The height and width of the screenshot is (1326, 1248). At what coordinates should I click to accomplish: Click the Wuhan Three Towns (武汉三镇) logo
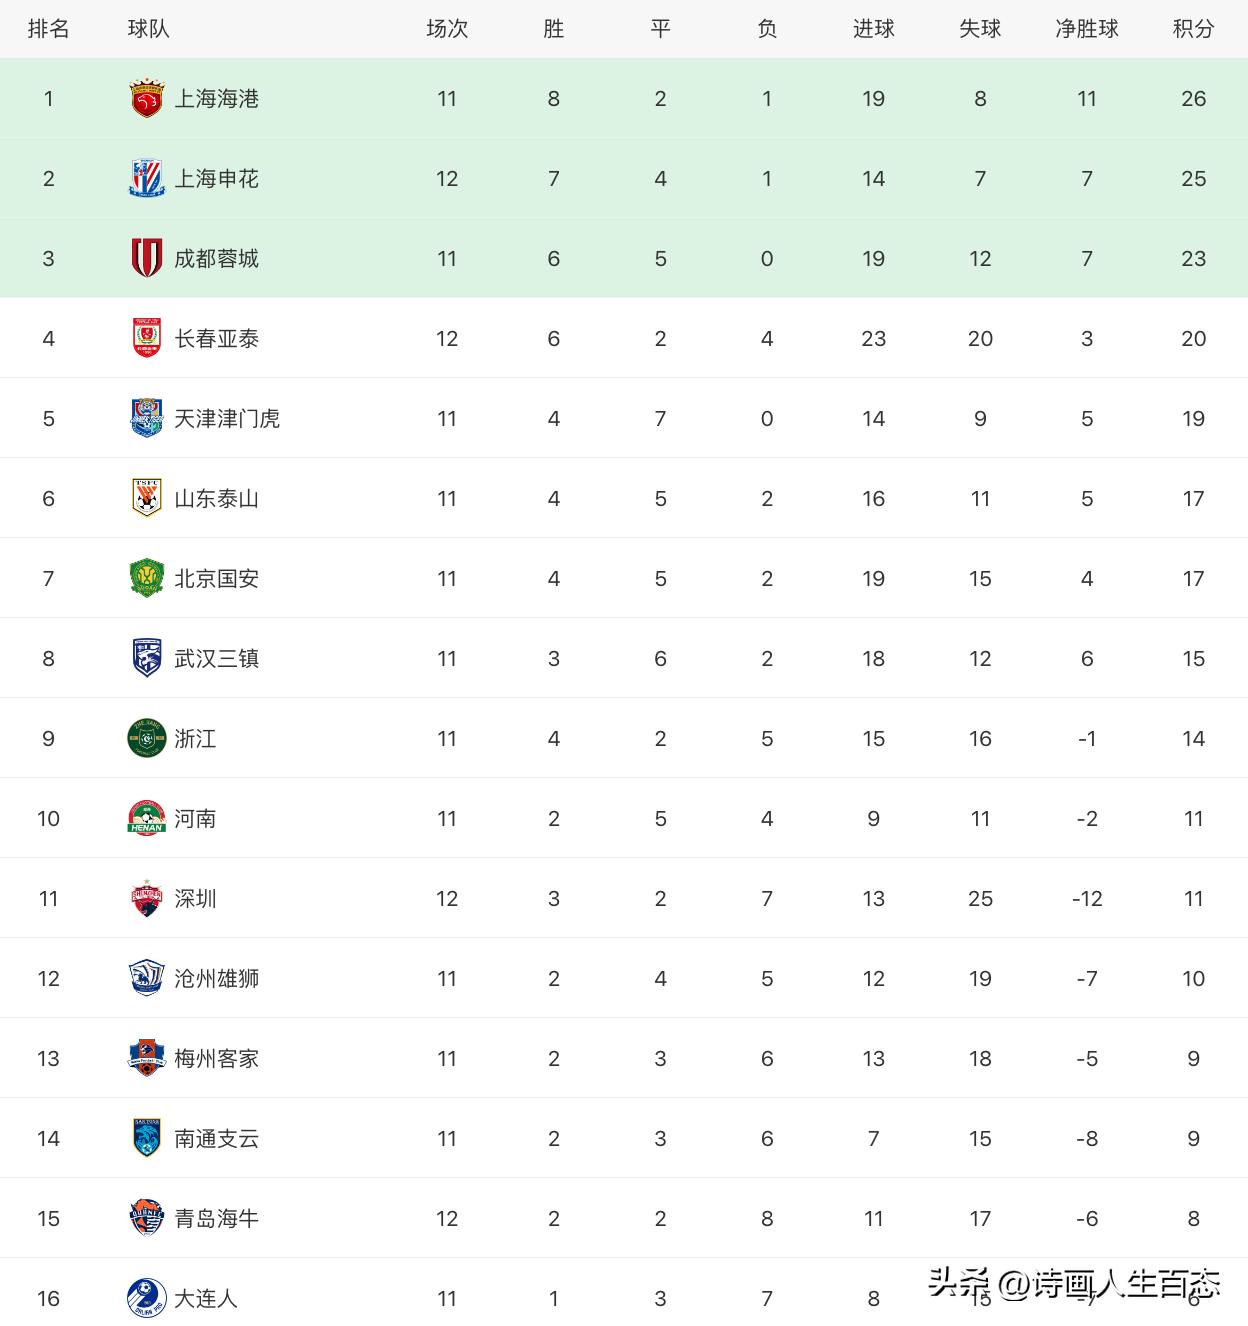(x=147, y=659)
